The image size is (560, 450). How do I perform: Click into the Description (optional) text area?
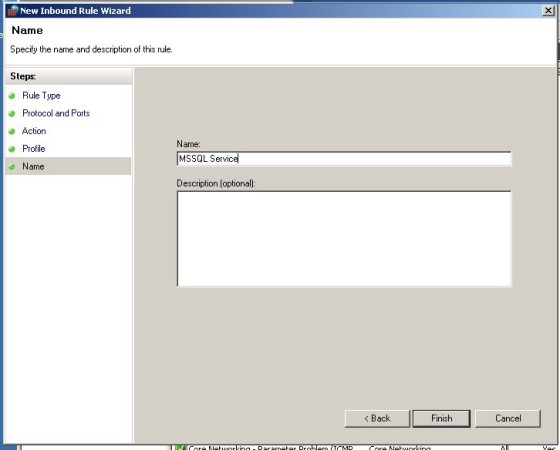pyautogui.click(x=344, y=239)
